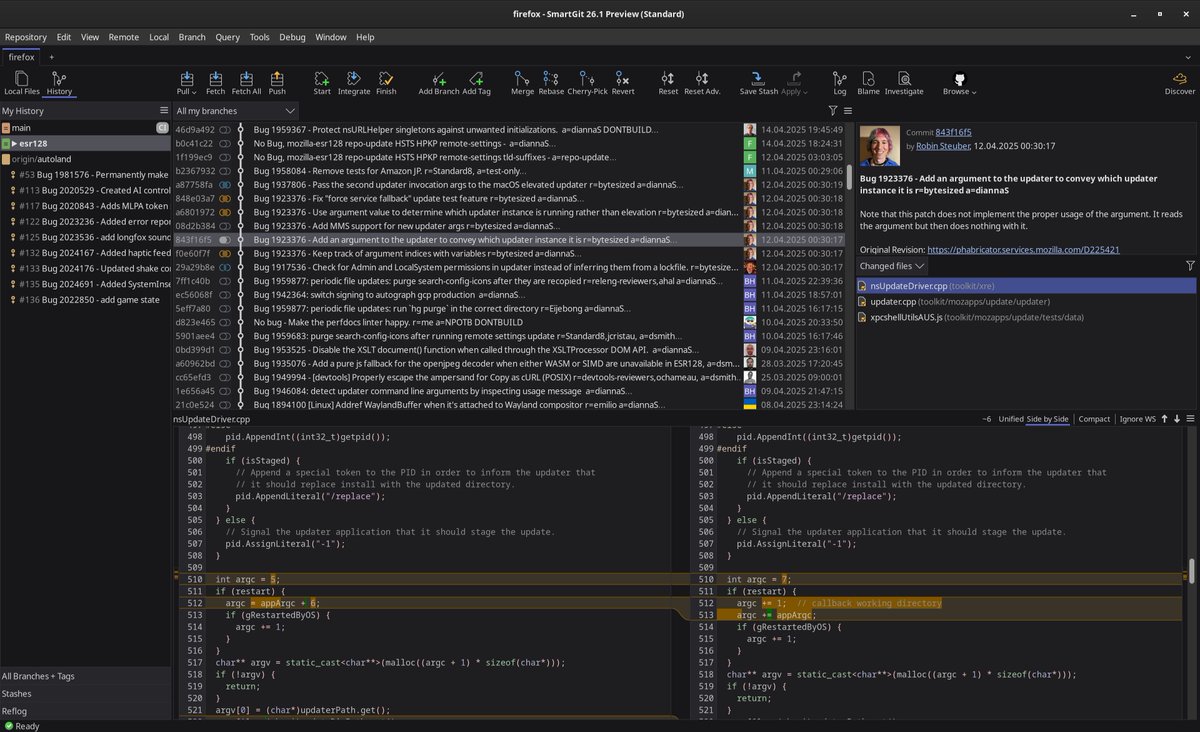Click Add Branch in the toolbar

439,82
